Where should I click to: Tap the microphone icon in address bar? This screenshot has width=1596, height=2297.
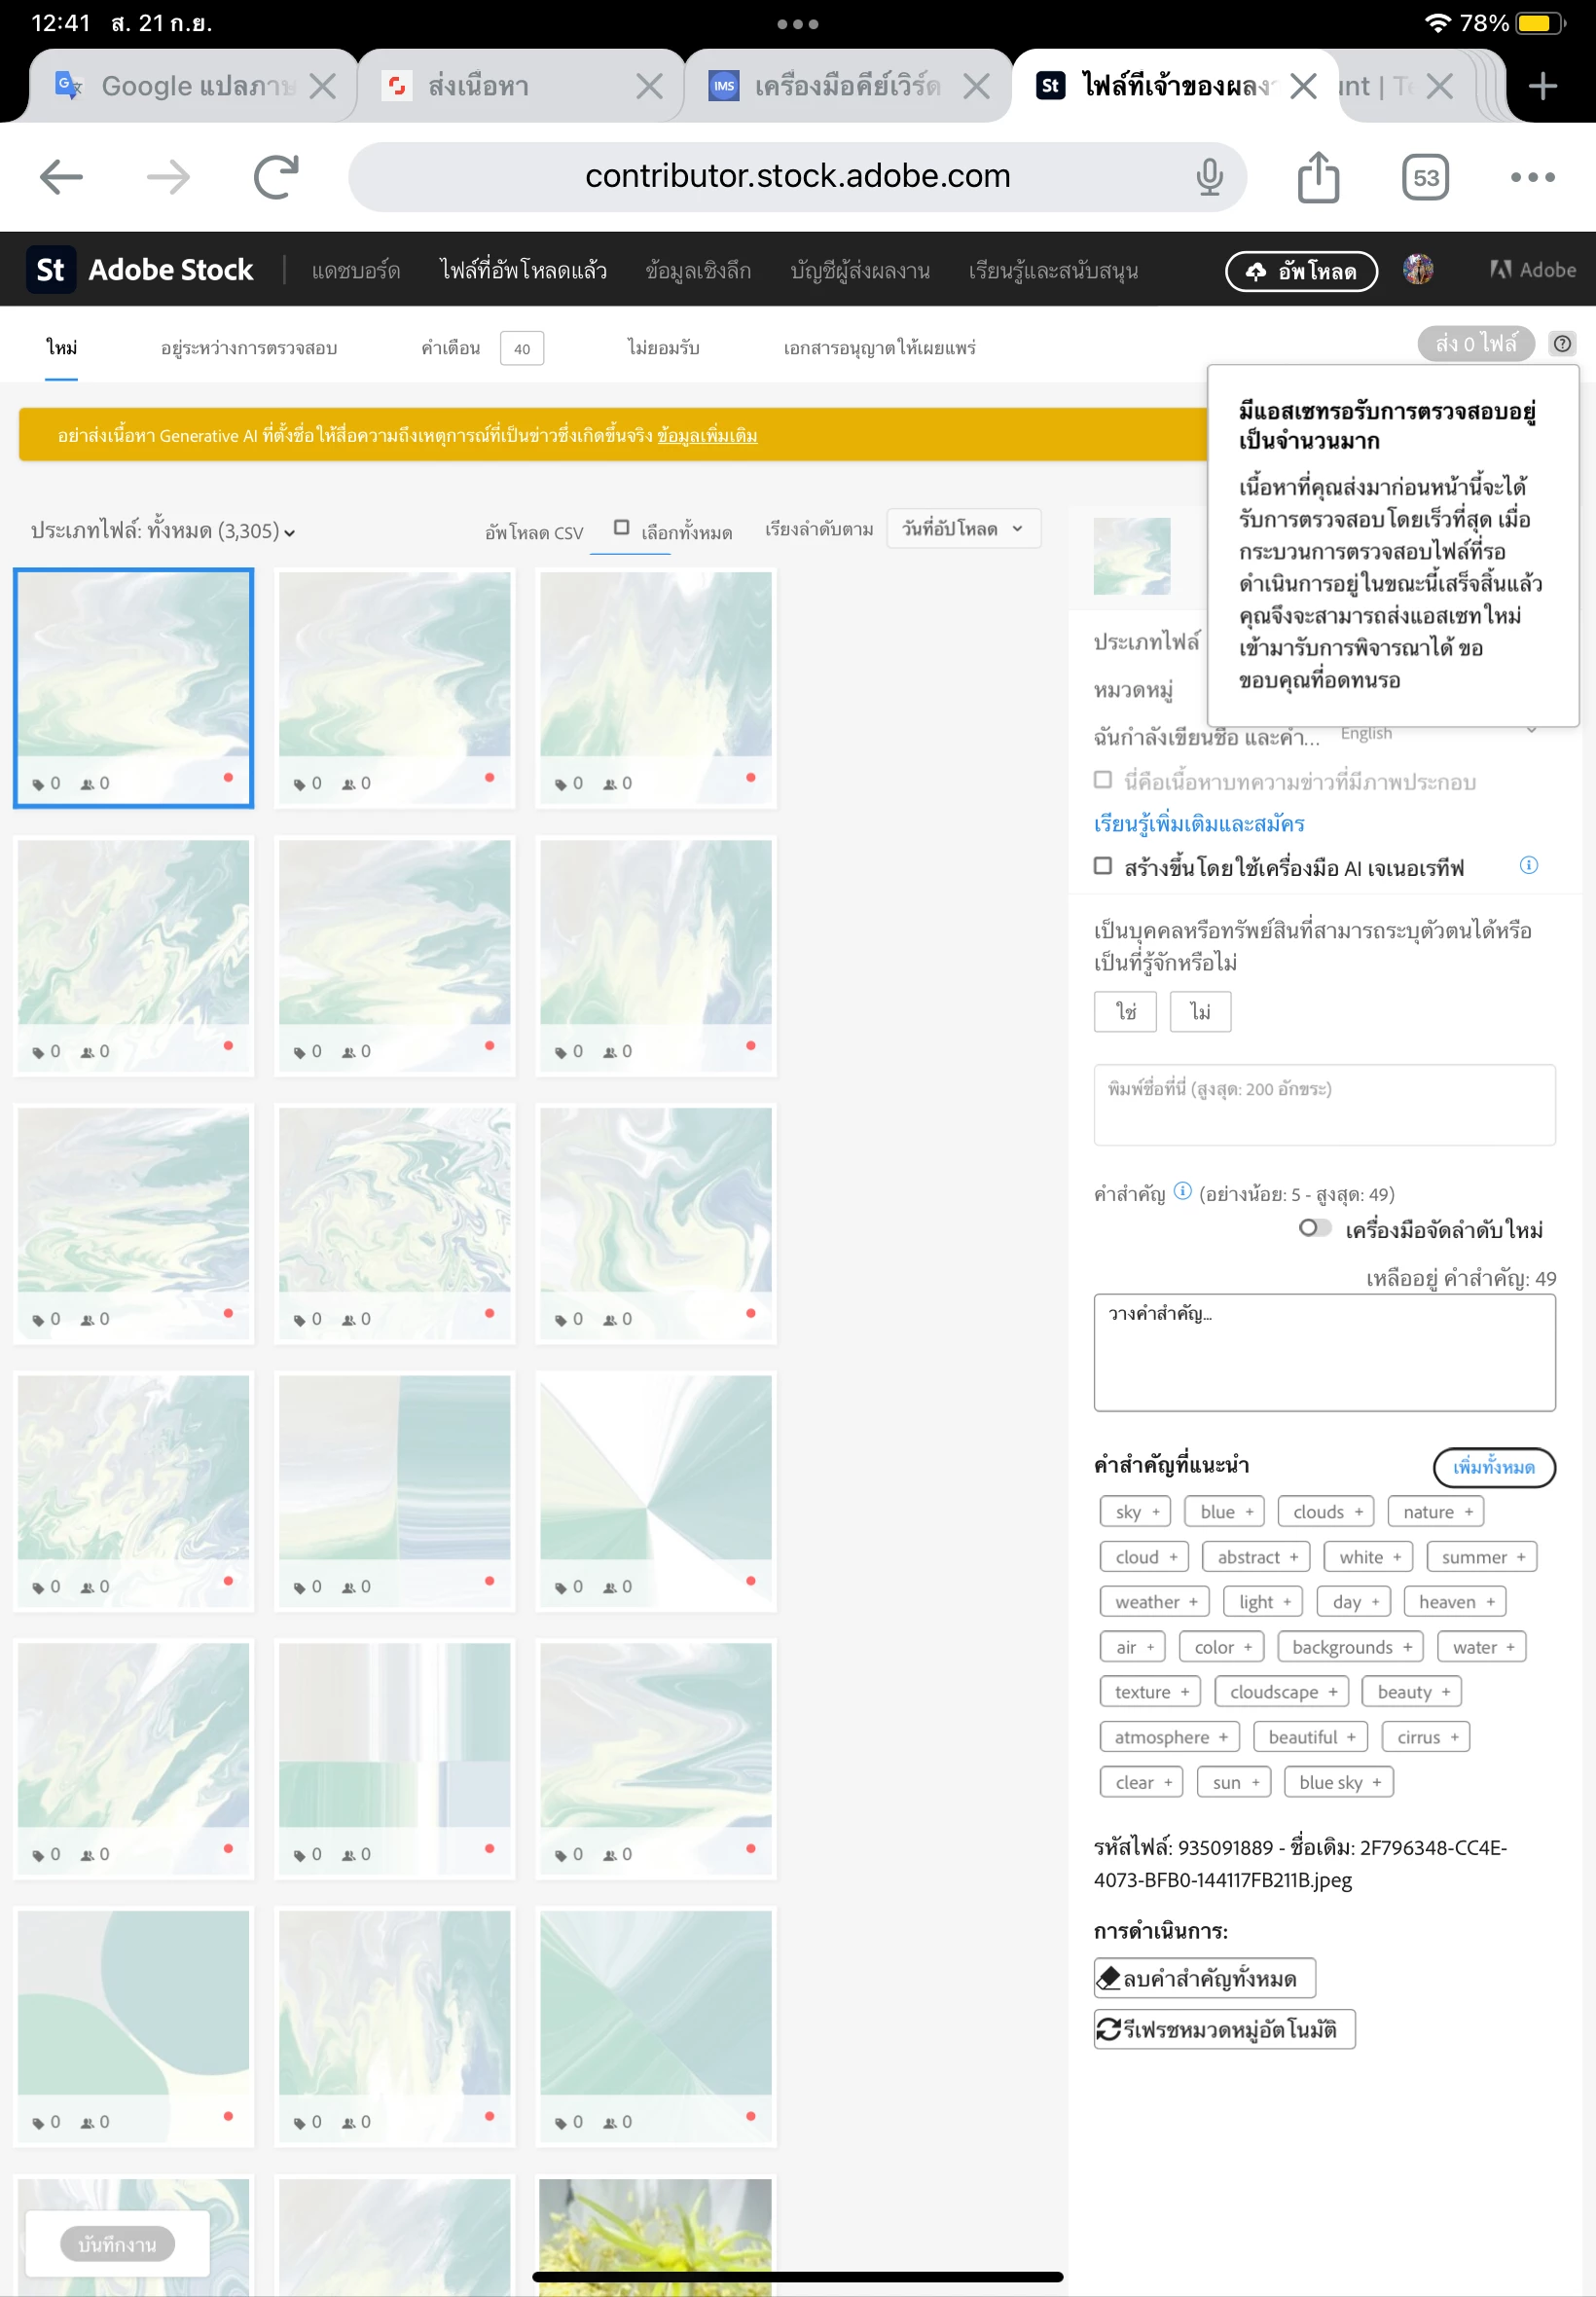tap(1209, 177)
